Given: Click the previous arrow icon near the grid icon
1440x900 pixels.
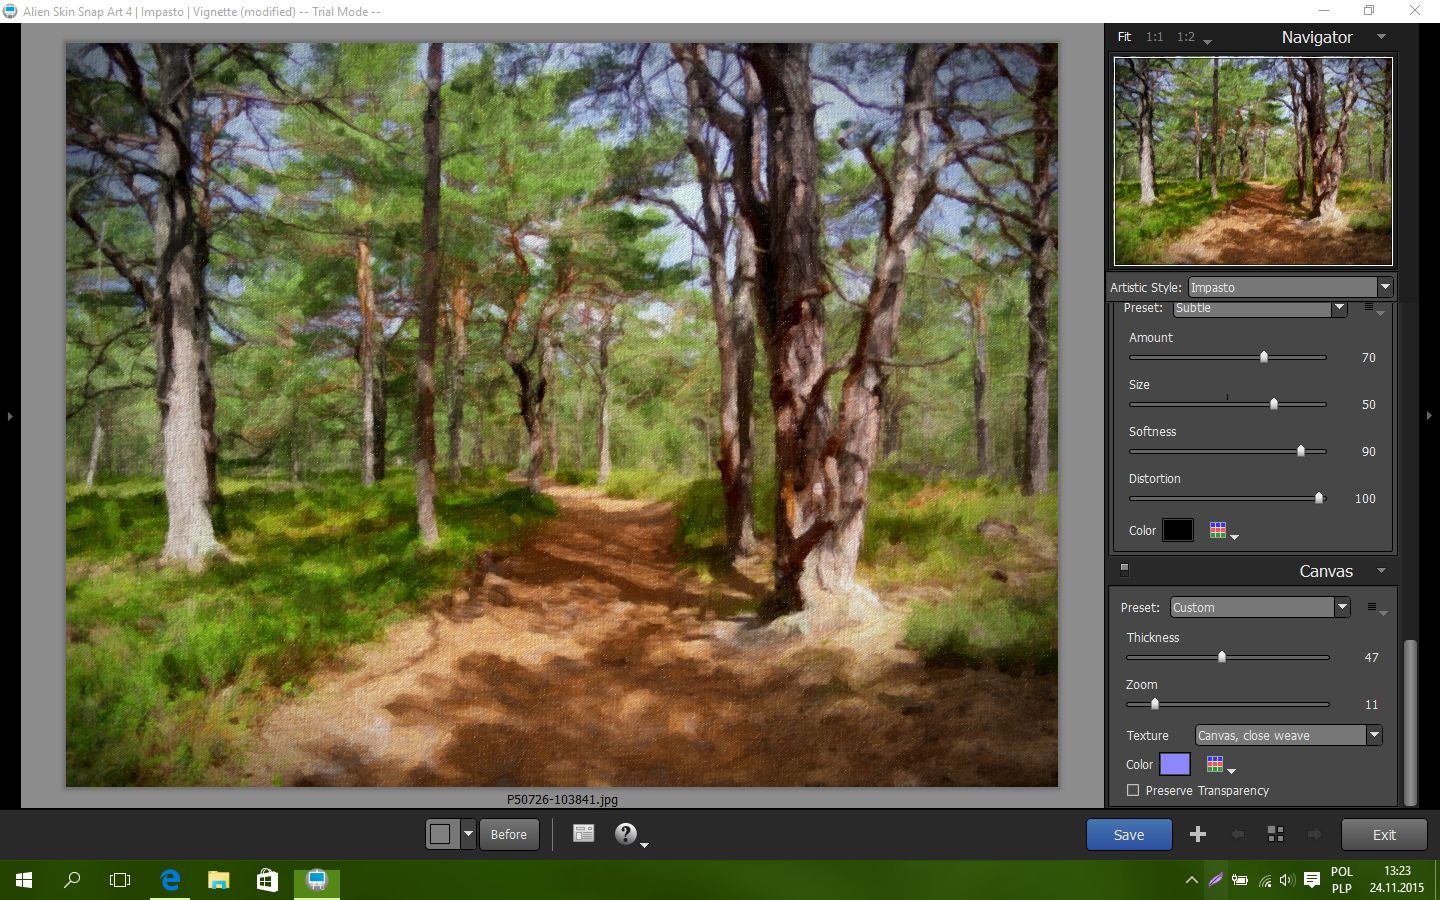Looking at the screenshot, I should [x=1238, y=834].
